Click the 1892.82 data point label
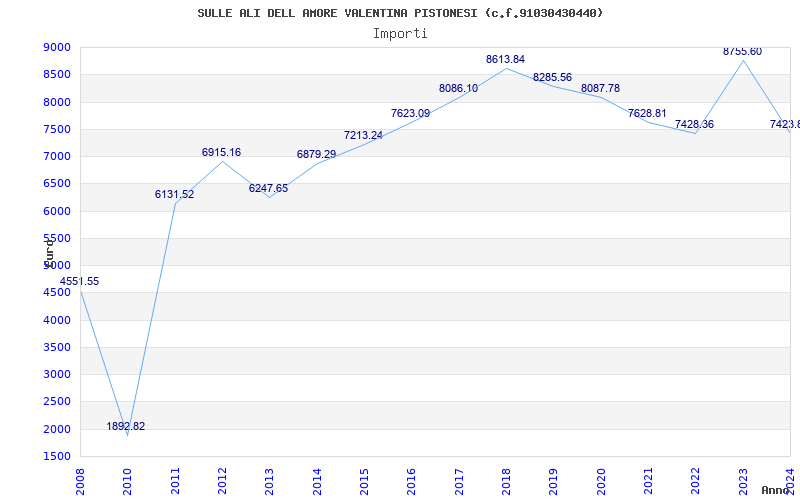This screenshot has height=500, width=800. pyautogui.click(x=126, y=427)
